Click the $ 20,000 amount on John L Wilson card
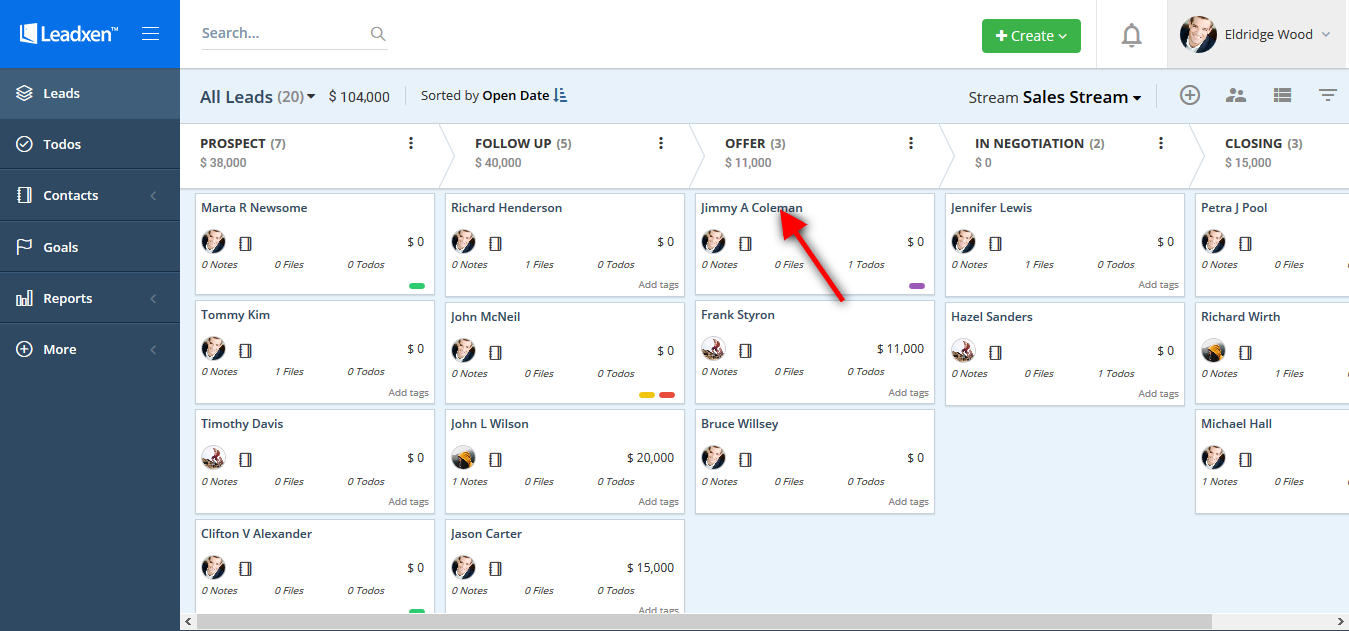 [x=650, y=458]
